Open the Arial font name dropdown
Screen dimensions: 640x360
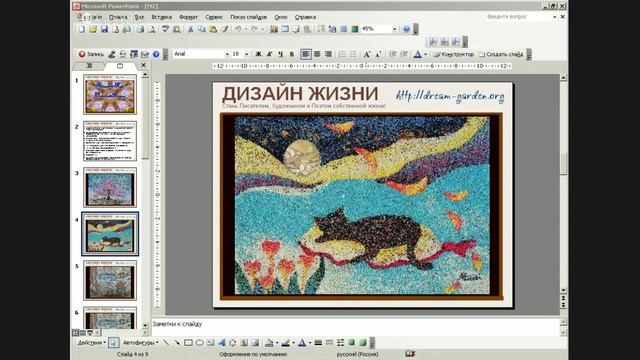click(227, 54)
